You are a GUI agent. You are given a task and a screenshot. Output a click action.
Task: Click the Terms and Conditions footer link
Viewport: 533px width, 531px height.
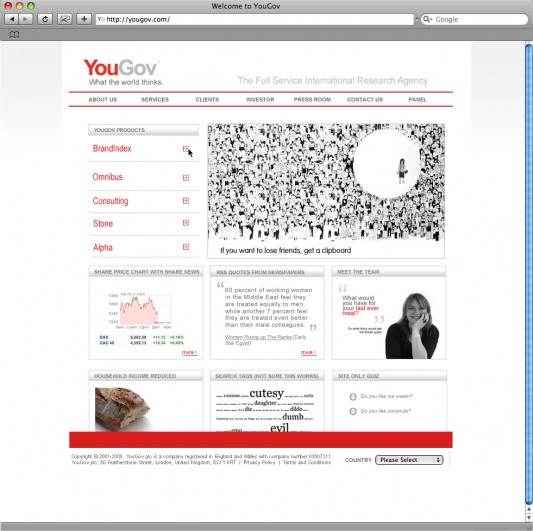click(x=307, y=462)
